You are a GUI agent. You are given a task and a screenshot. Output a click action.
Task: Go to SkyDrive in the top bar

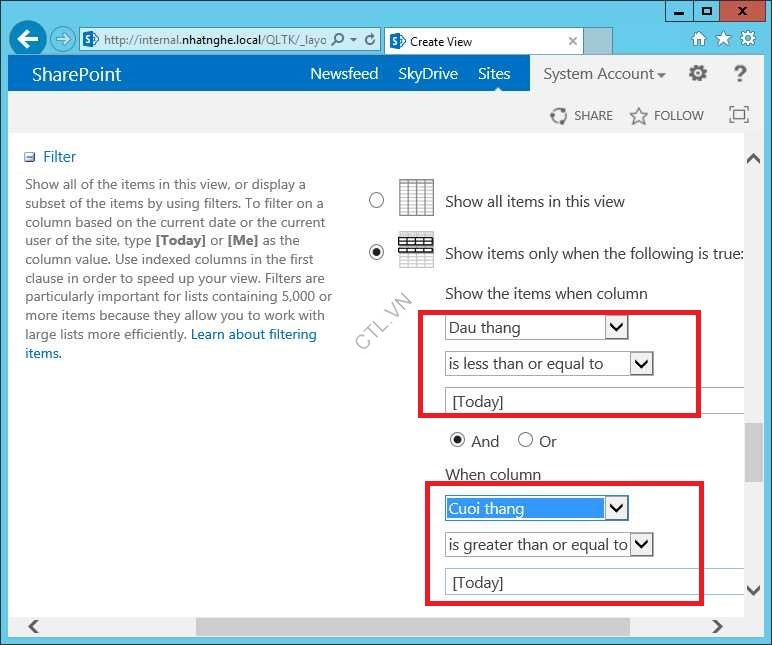tap(427, 74)
